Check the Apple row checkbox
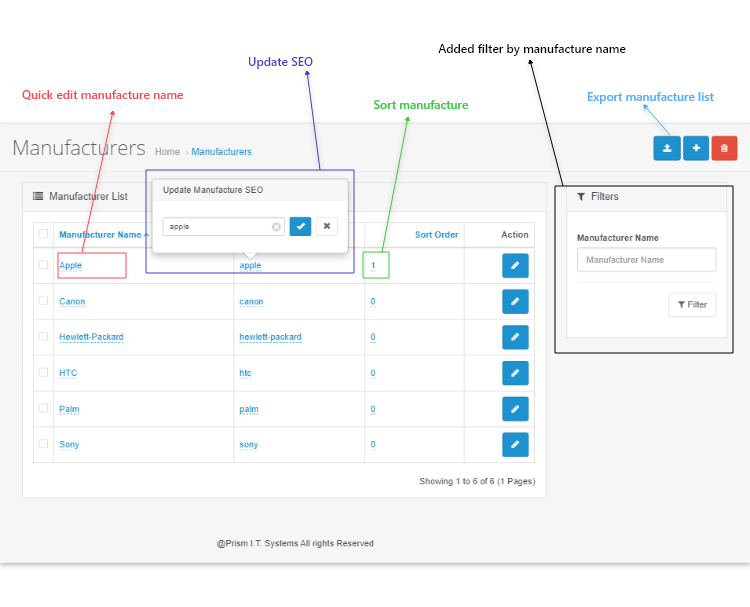750x607 pixels. coord(44,265)
